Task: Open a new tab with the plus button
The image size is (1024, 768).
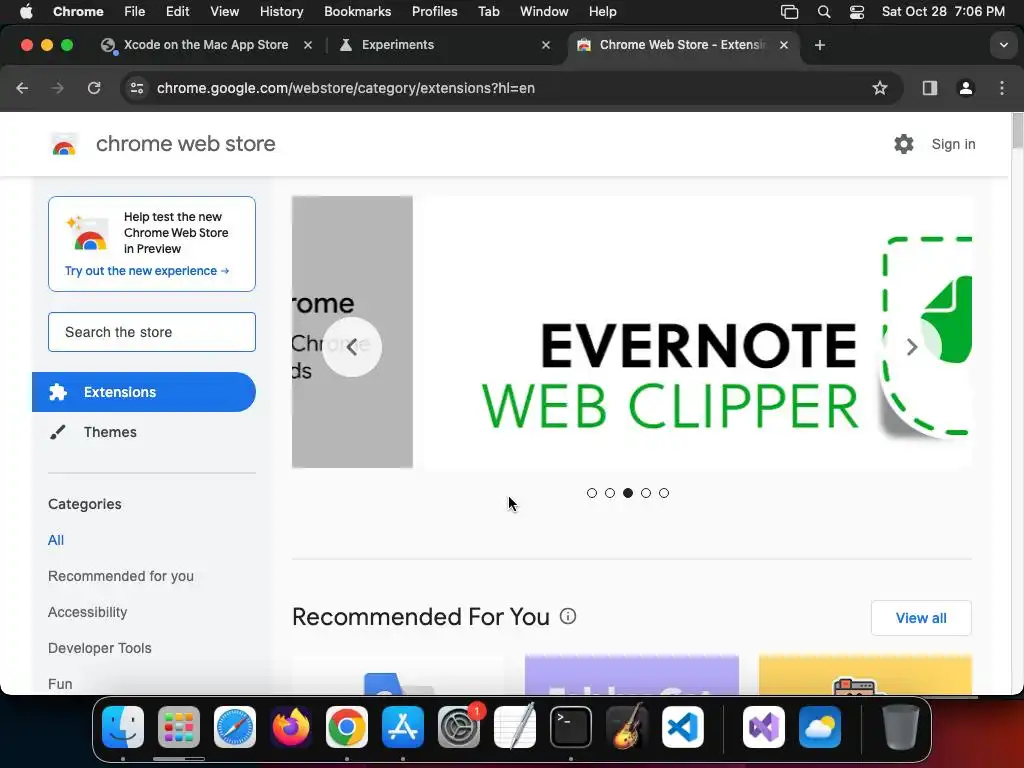Action: point(820,45)
